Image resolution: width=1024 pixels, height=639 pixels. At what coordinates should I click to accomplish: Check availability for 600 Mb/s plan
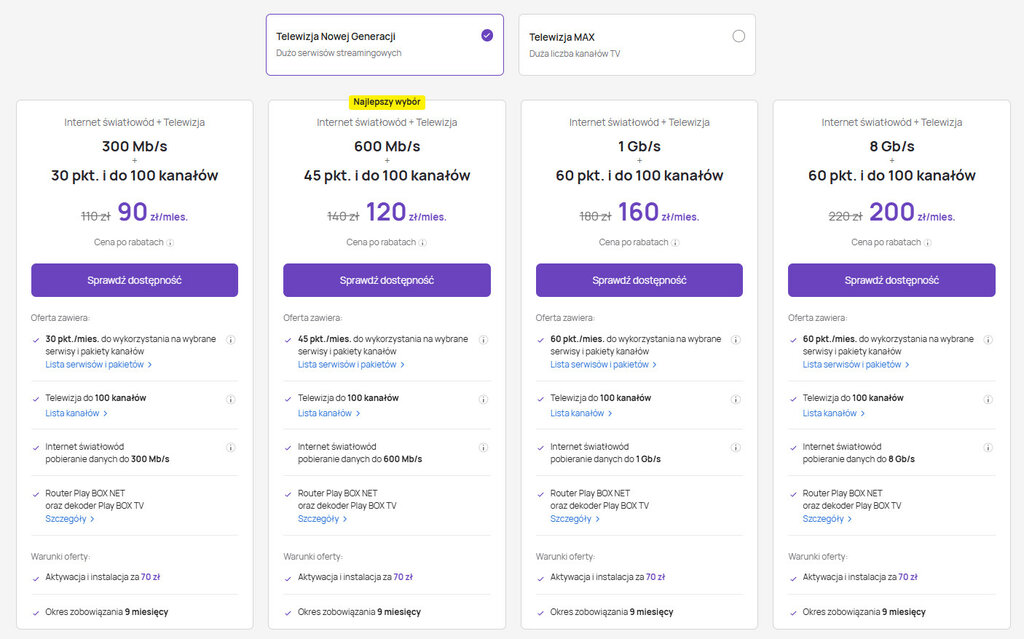[387, 280]
